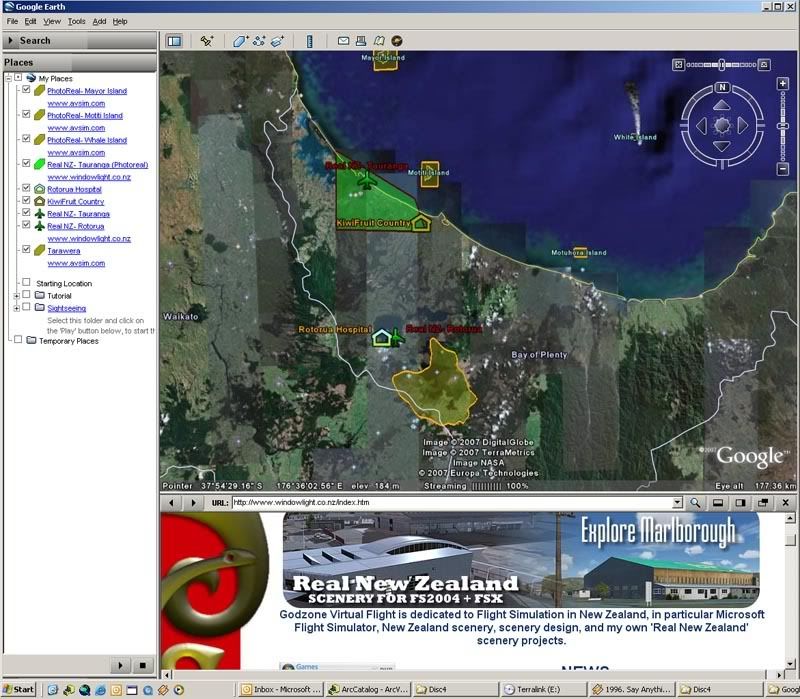Pan map right with compass arrow
Viewport: 800px width, 699px height.
742,126
